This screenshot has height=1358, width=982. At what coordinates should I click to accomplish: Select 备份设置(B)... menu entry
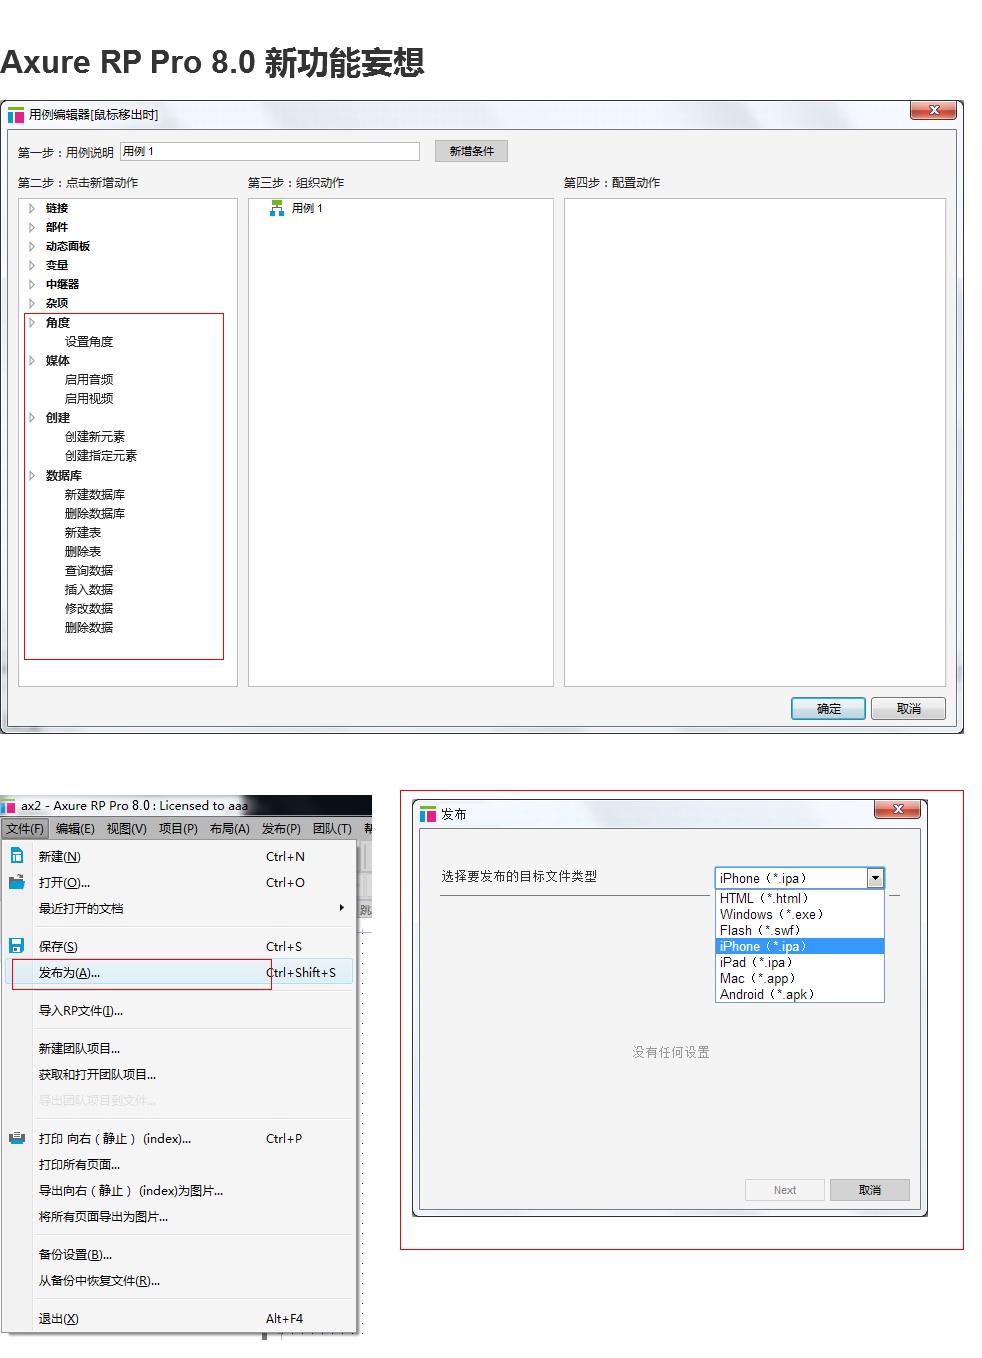[x=180, y=1254]
